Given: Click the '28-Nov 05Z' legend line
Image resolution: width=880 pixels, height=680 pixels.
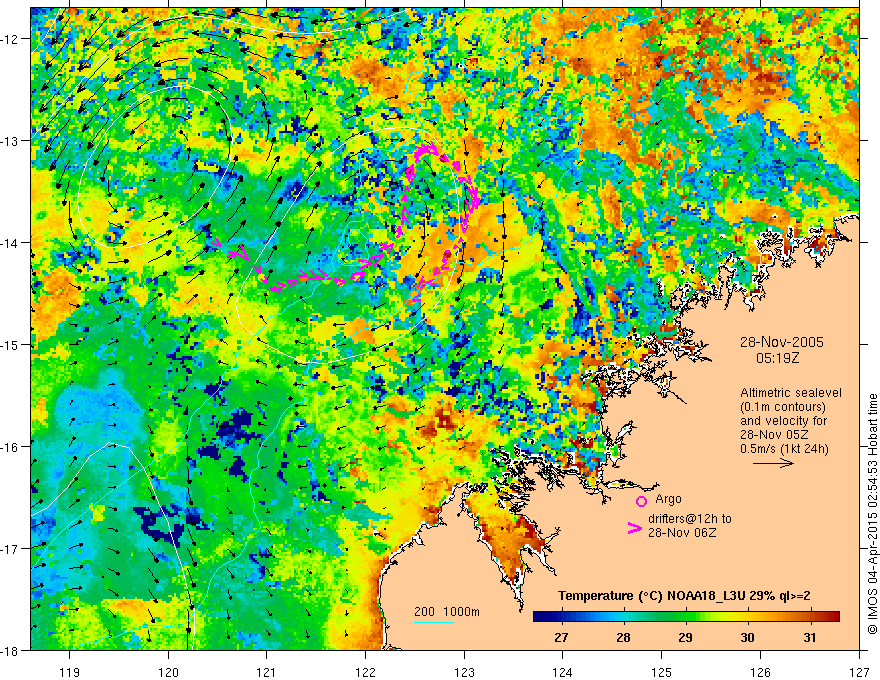Looking at the screenshot, I should [774, 435].
